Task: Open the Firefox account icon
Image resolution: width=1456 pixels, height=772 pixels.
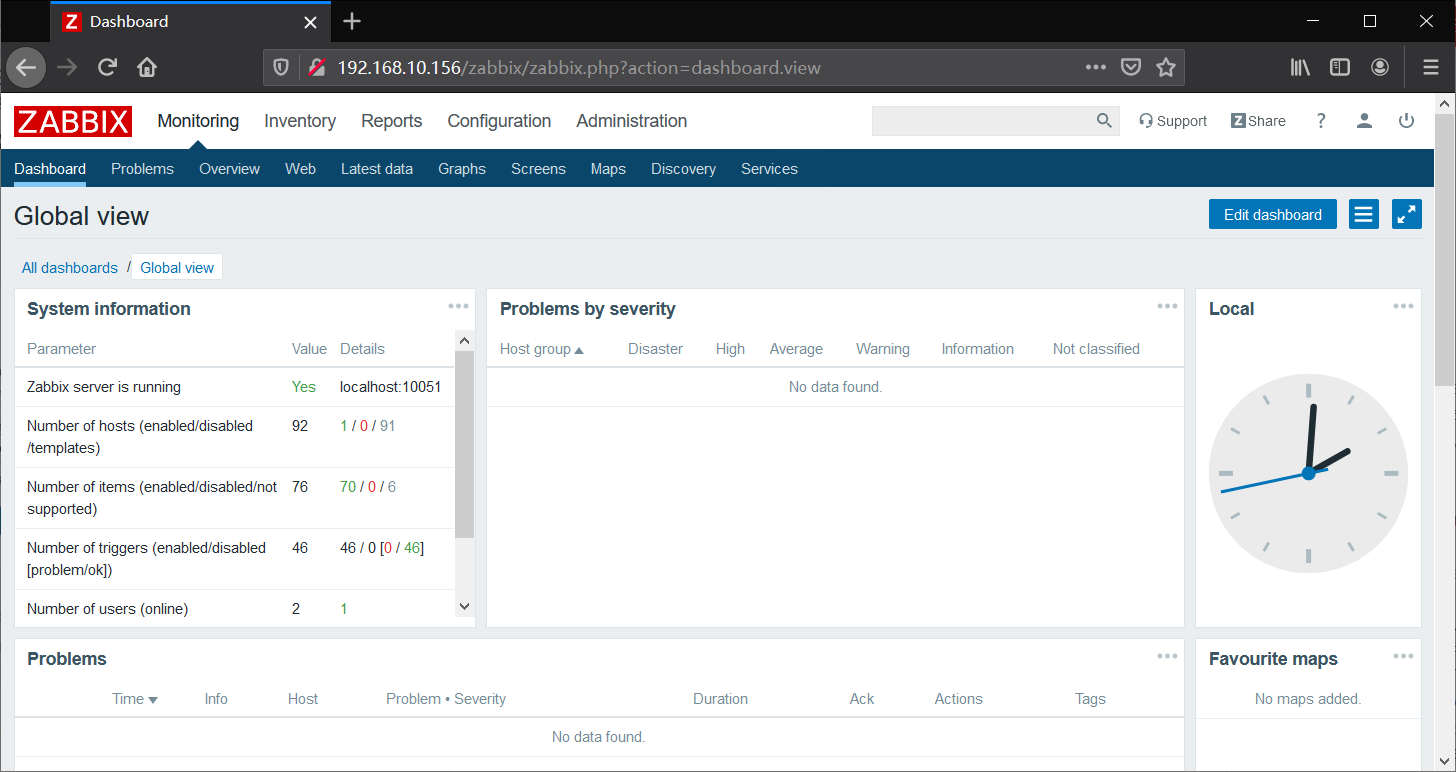Action: click(x=1380, y=68)
